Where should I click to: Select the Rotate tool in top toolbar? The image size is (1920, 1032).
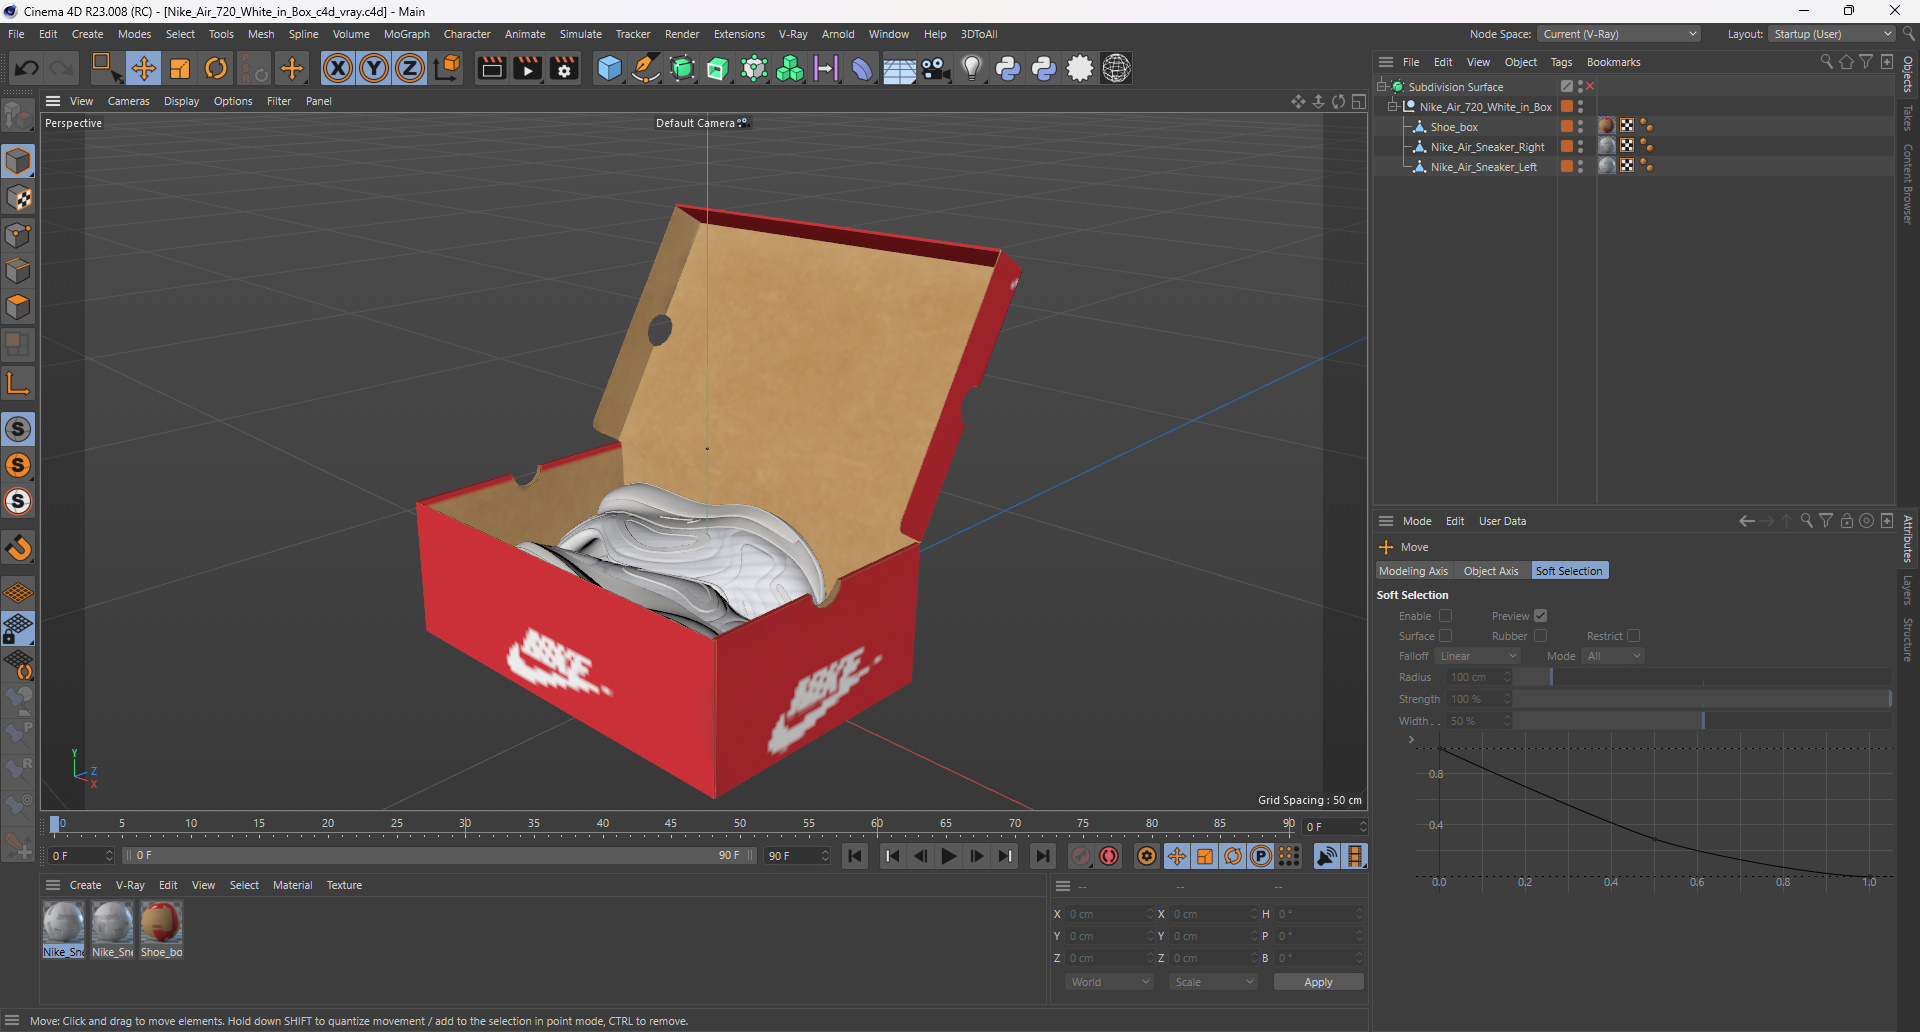click(x=216, y=68)
